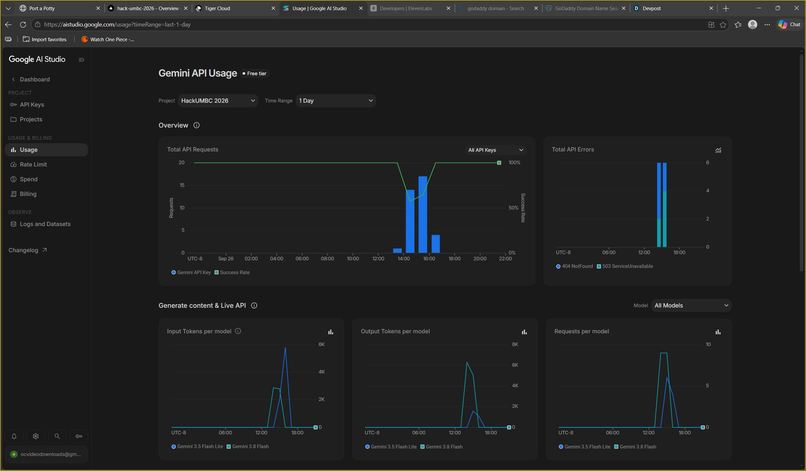Open the Import favorites bookmark

click(44, 39)
